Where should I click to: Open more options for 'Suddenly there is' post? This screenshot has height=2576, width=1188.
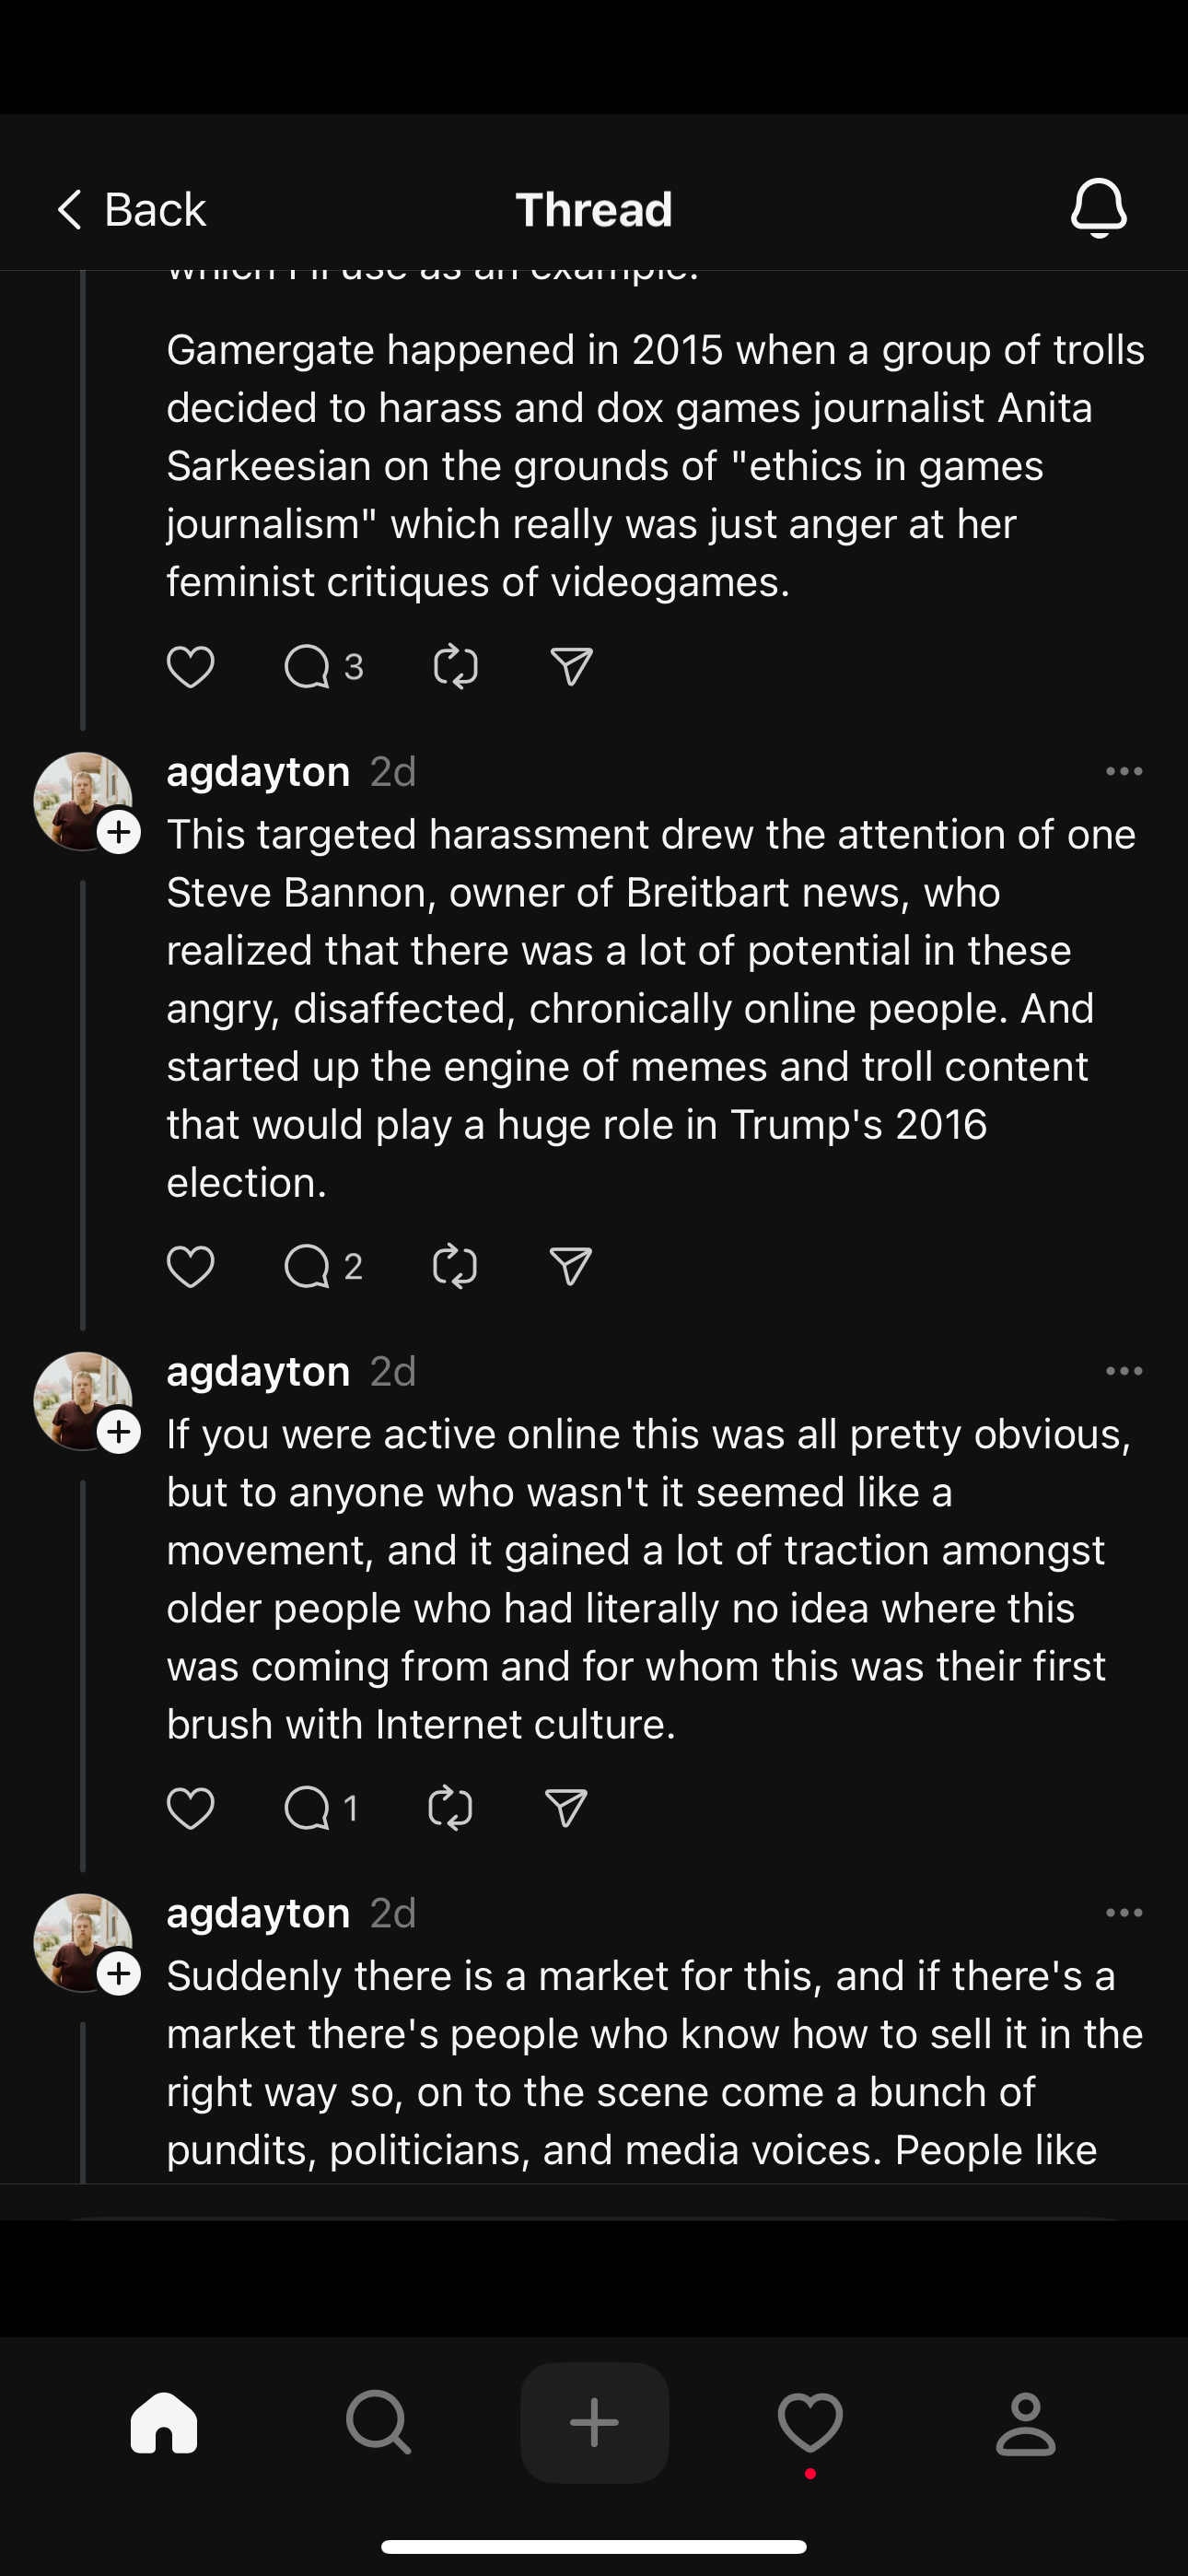1124,1913
